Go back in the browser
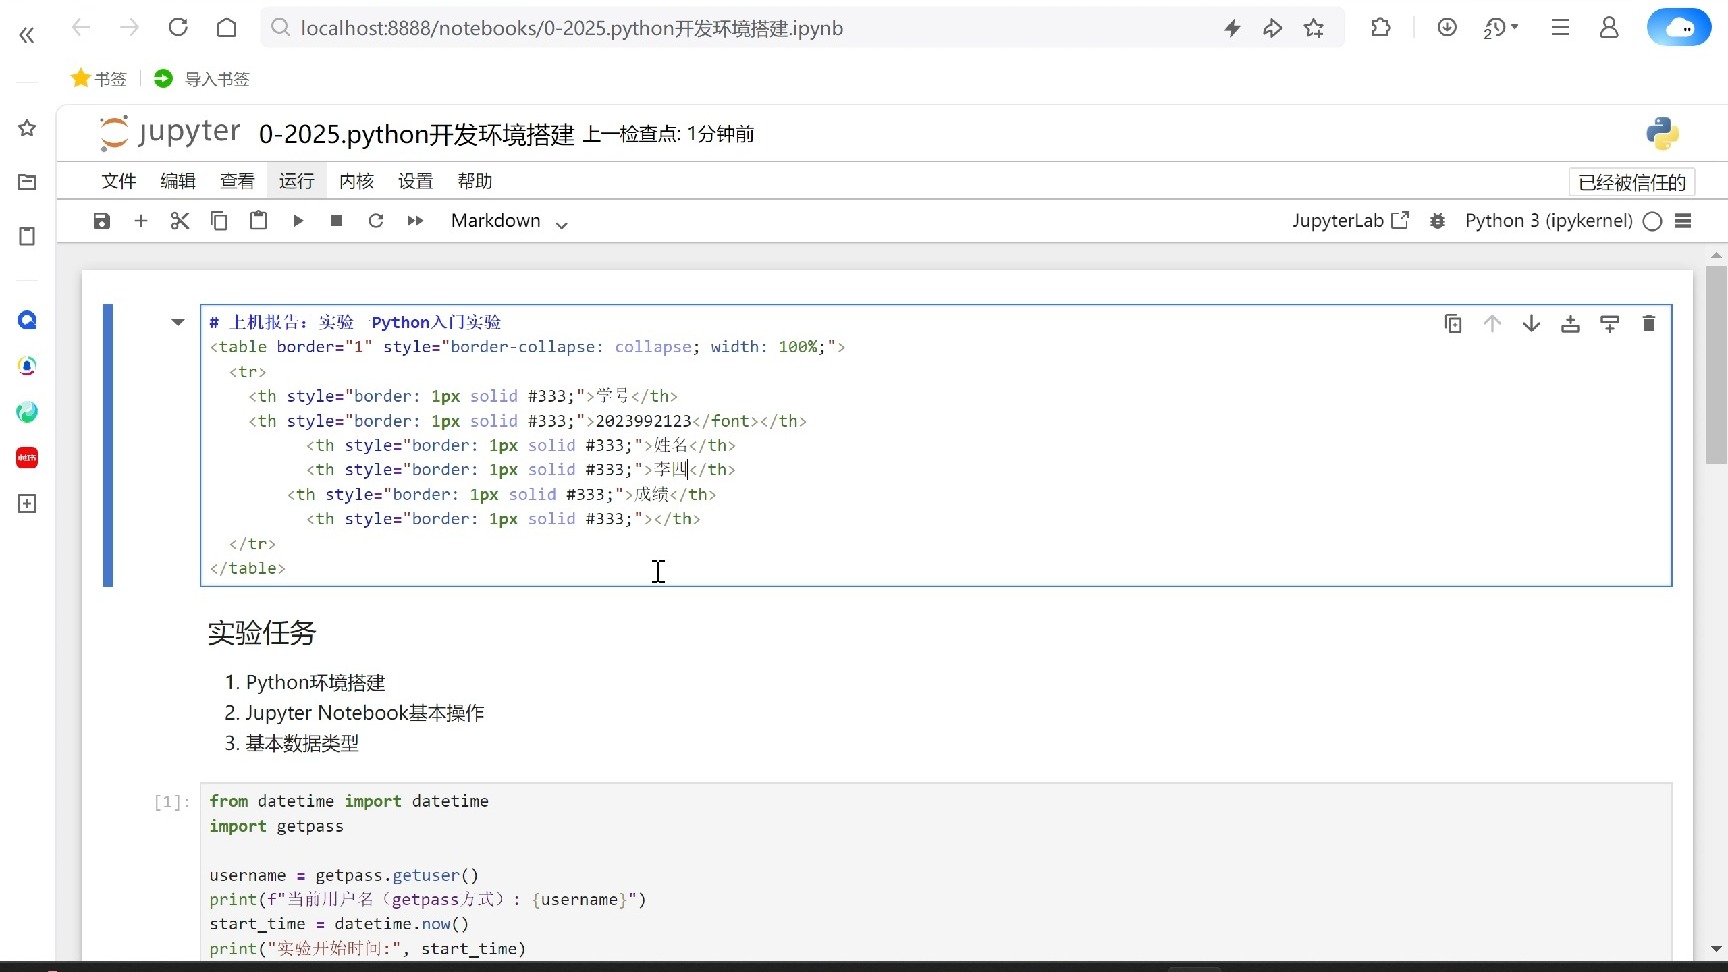The width and height of the screenshot is (1728, 972). [x=81, y=28]
